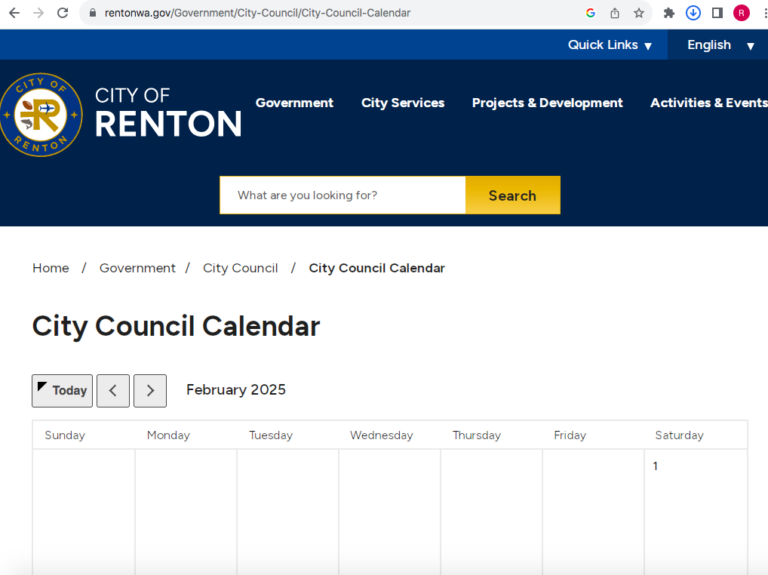Open the profile avatar button

741,13
